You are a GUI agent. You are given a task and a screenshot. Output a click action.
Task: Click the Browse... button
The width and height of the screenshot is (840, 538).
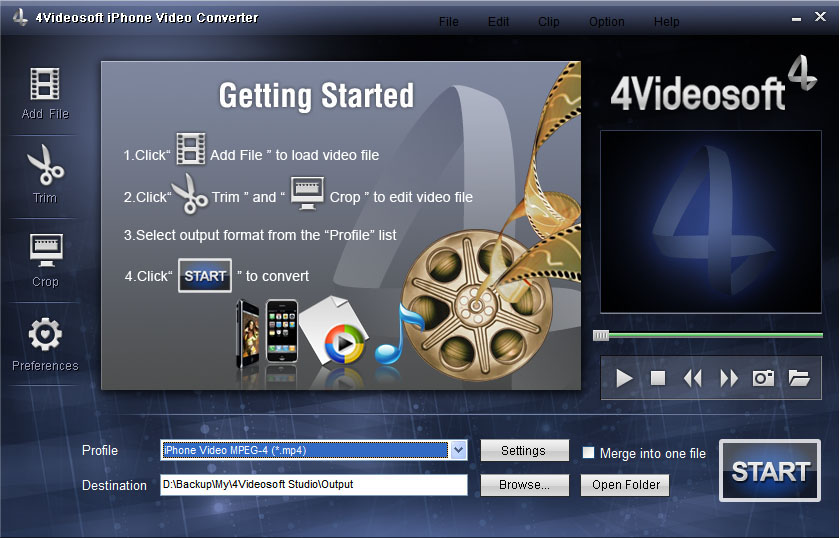click(x=524, y=485)
